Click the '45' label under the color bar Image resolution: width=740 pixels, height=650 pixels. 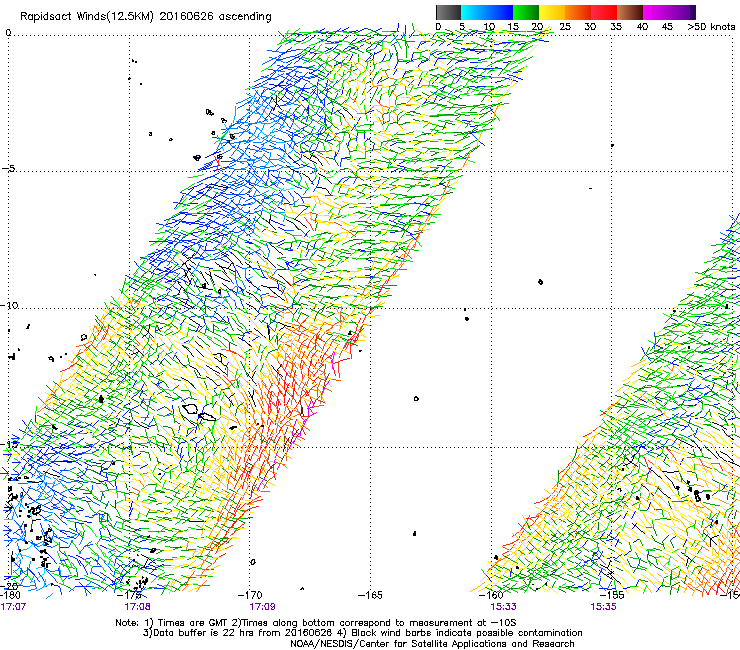[x=667, y=27]
